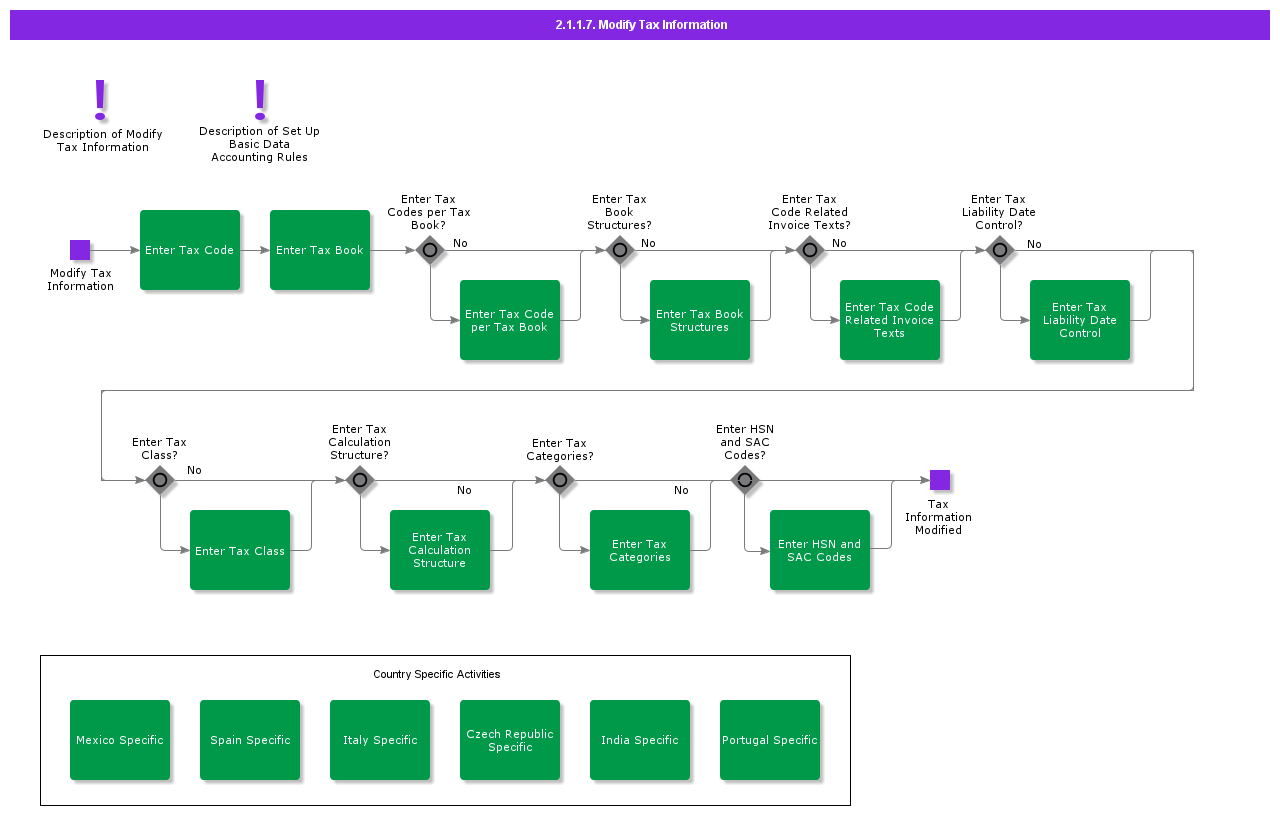
Task: Click the Enter Tax Categories decision diamond
Action: [x=560, y=481]
